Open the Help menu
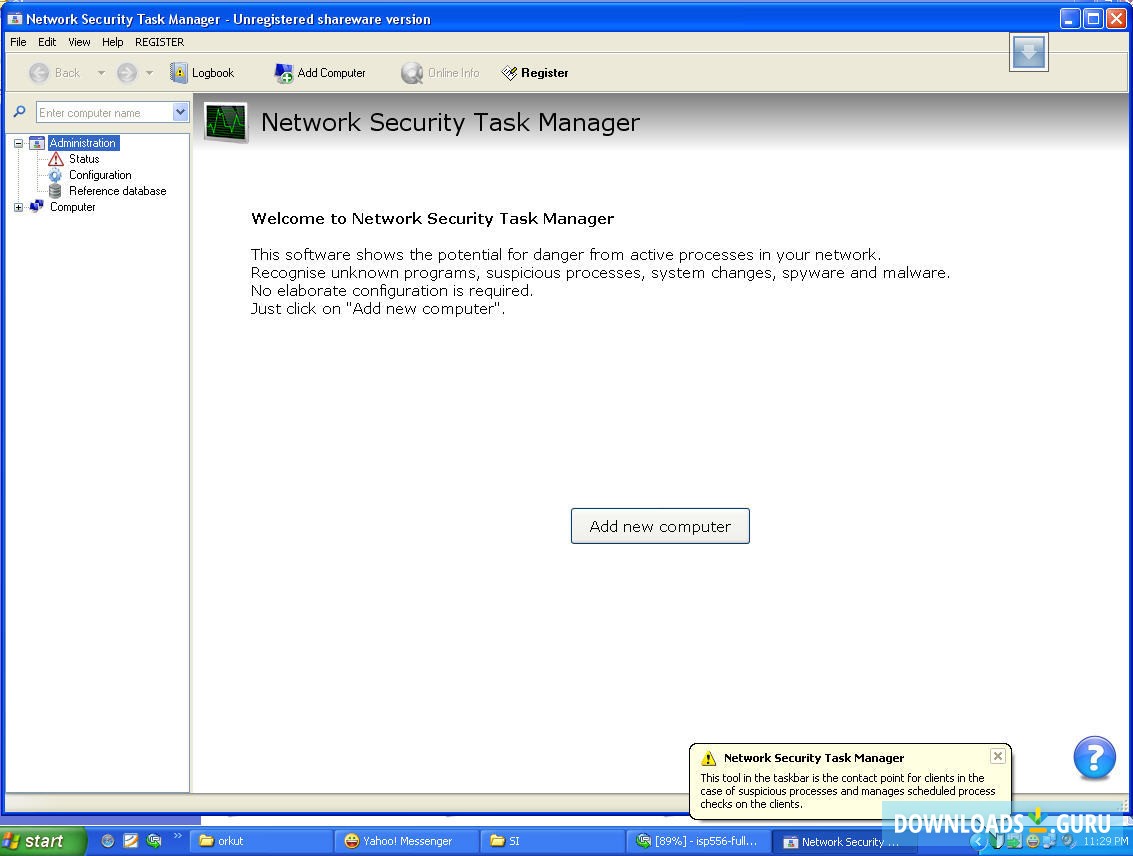 [x=112, y=42]
